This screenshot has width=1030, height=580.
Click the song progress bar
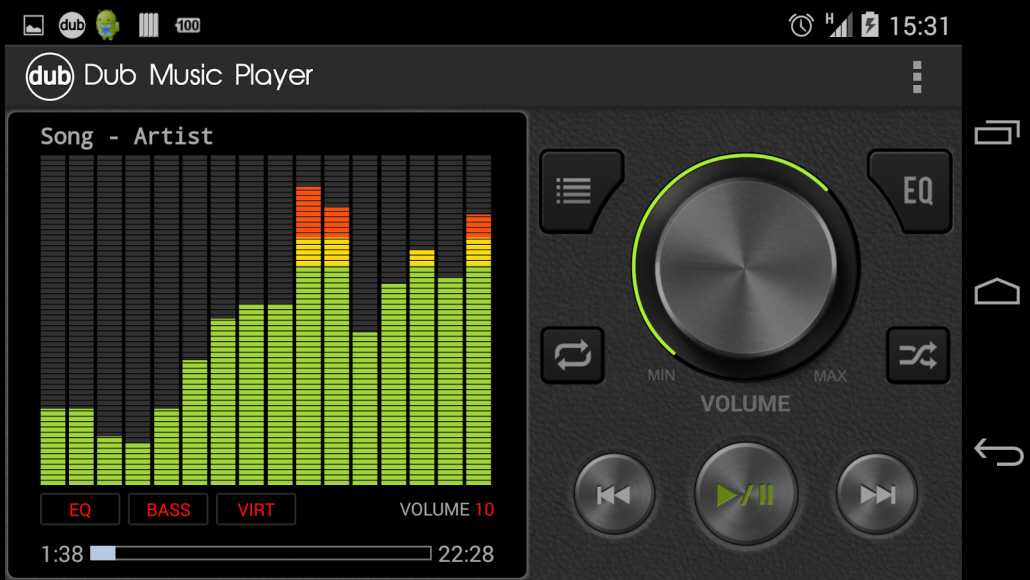[x=261, y=553]
